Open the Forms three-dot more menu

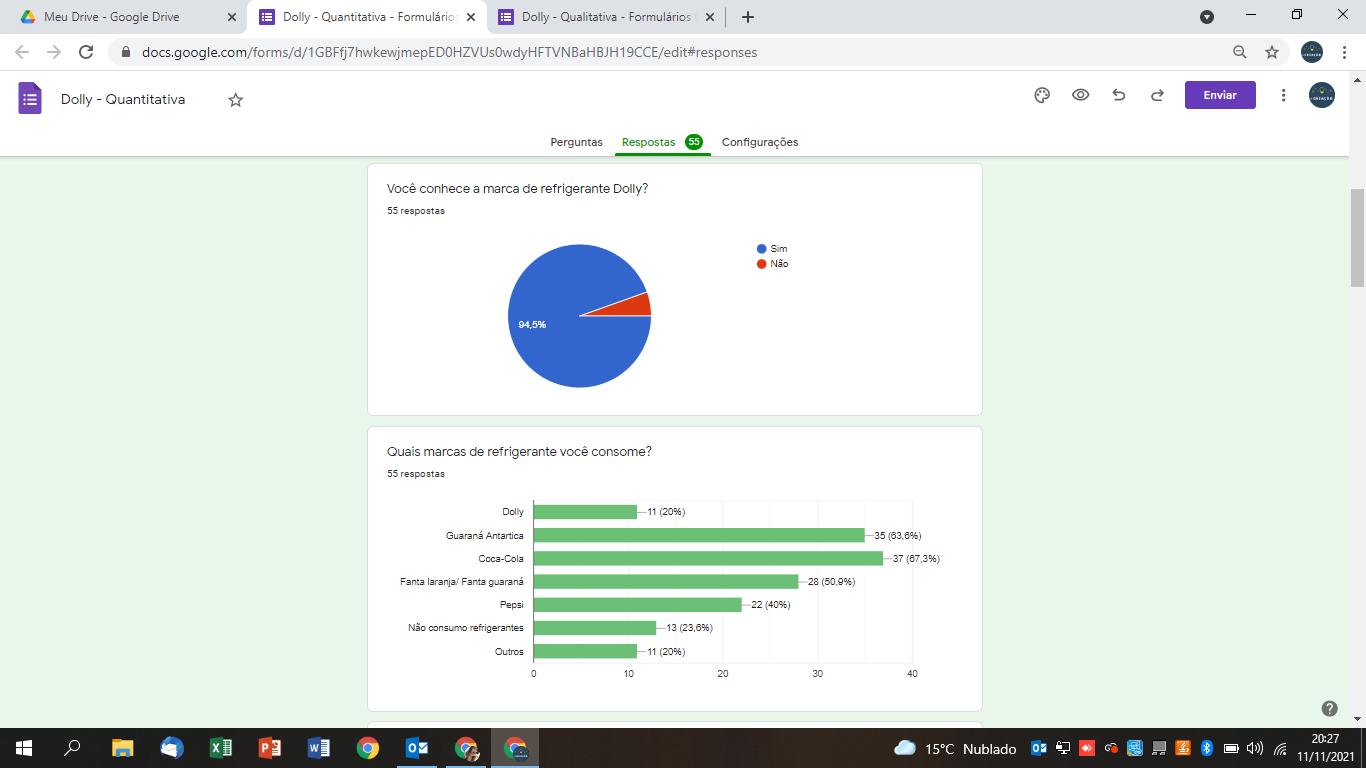1283,95
